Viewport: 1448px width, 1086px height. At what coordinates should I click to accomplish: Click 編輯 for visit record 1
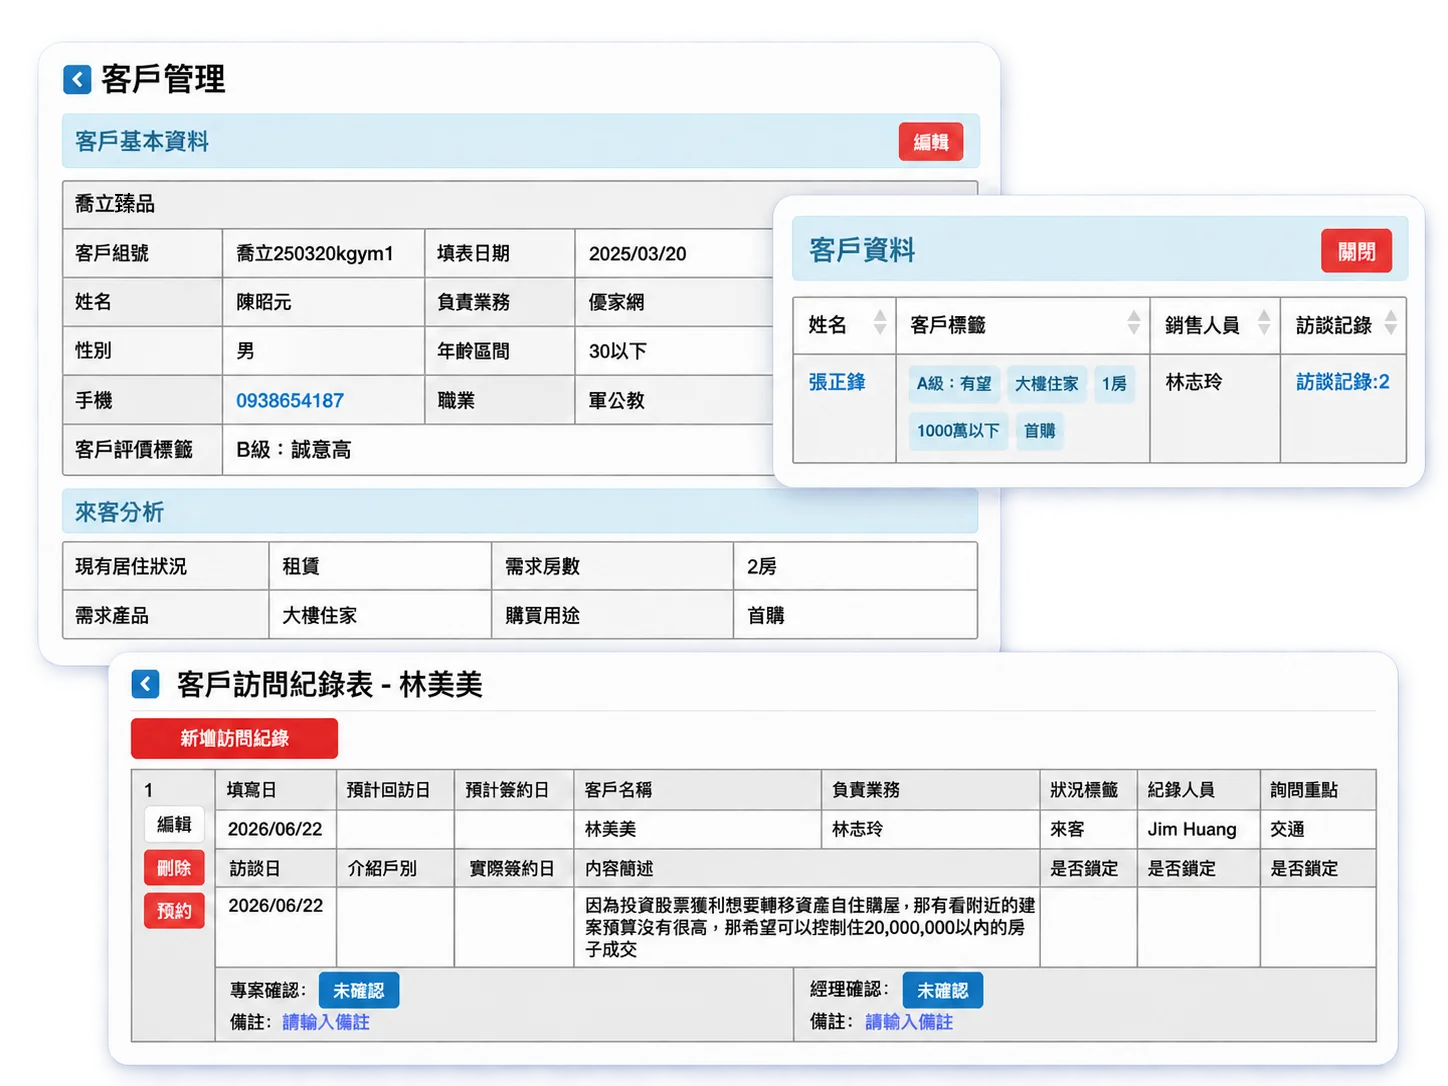point(174,824)
